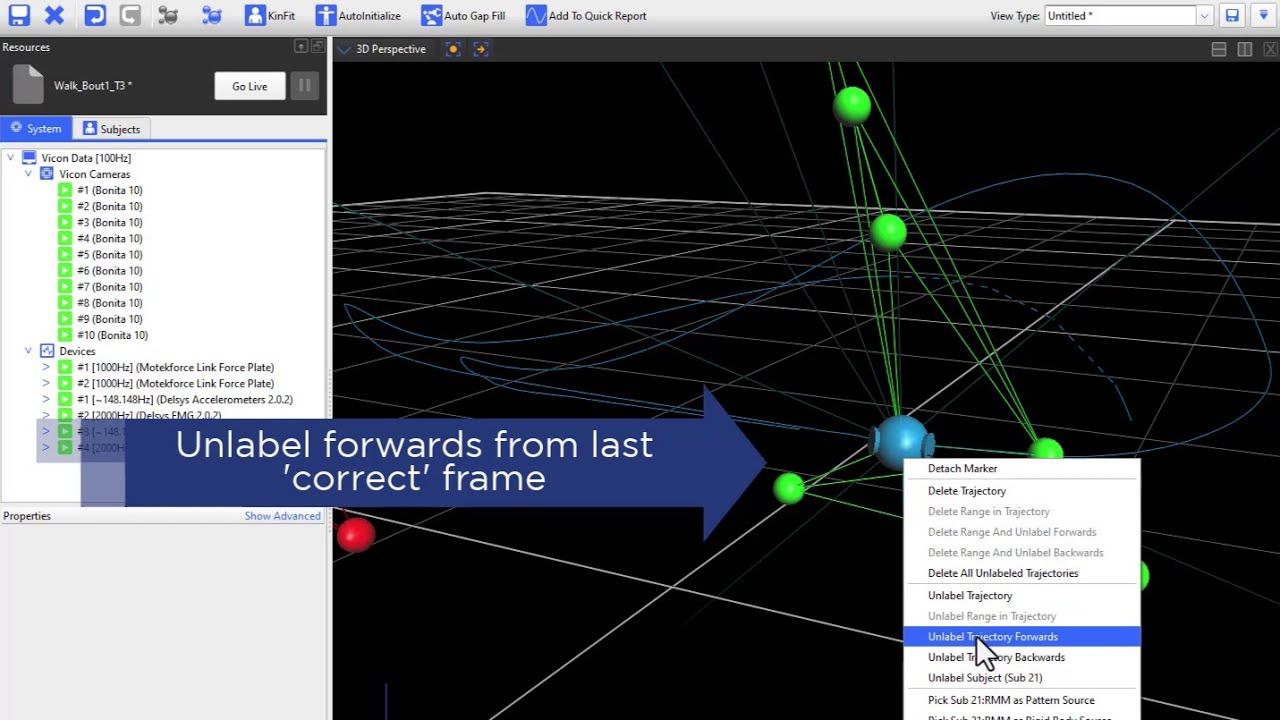Open the View Type combo box arrow
Screen dimensions: 1280x720
pyautogui.click(x=1205, y=15)
